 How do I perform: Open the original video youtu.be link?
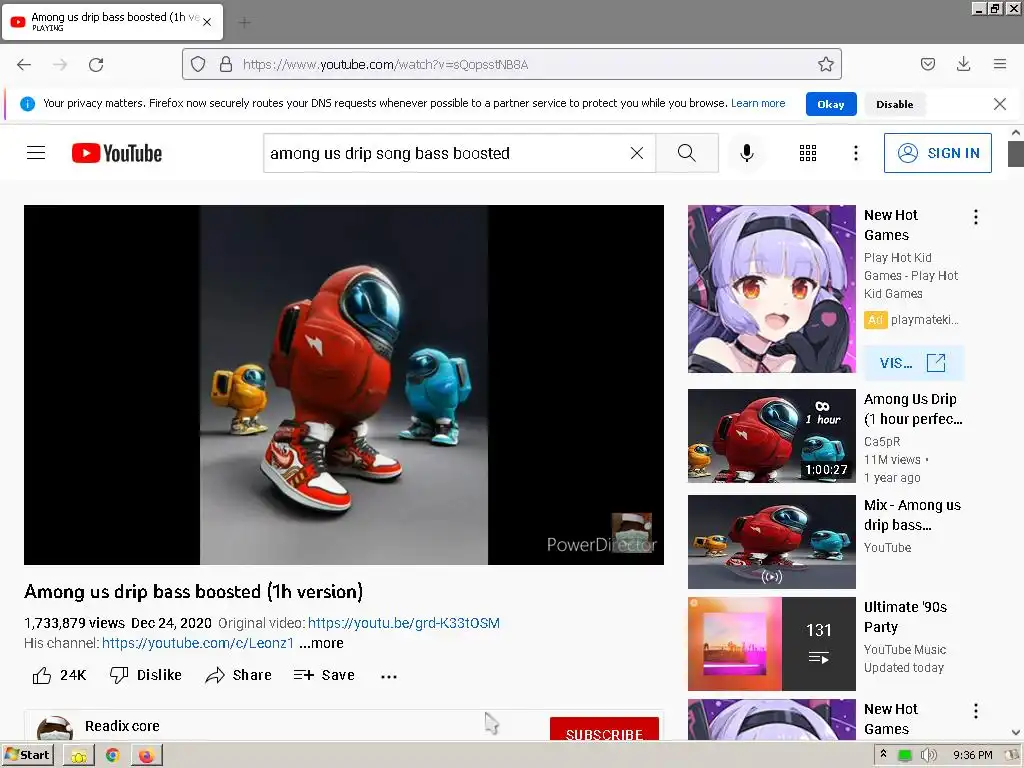(x=404, y=623)
